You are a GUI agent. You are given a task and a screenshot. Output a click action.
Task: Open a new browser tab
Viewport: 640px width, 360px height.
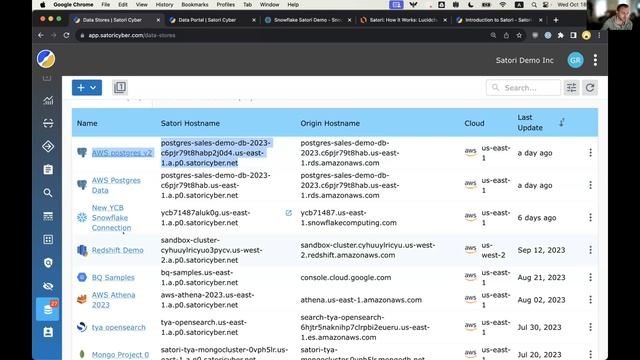click(556, 20)
